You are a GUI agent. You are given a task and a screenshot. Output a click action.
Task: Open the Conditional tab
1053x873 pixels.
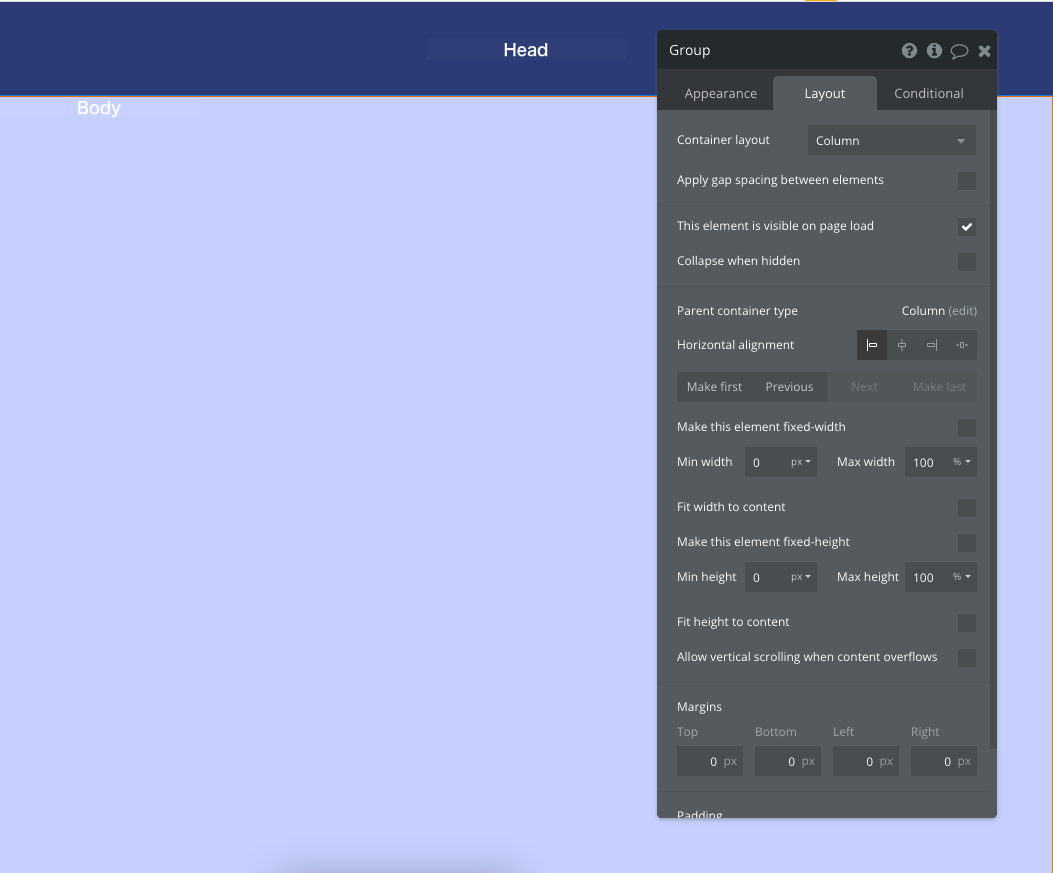pos(929,93)
